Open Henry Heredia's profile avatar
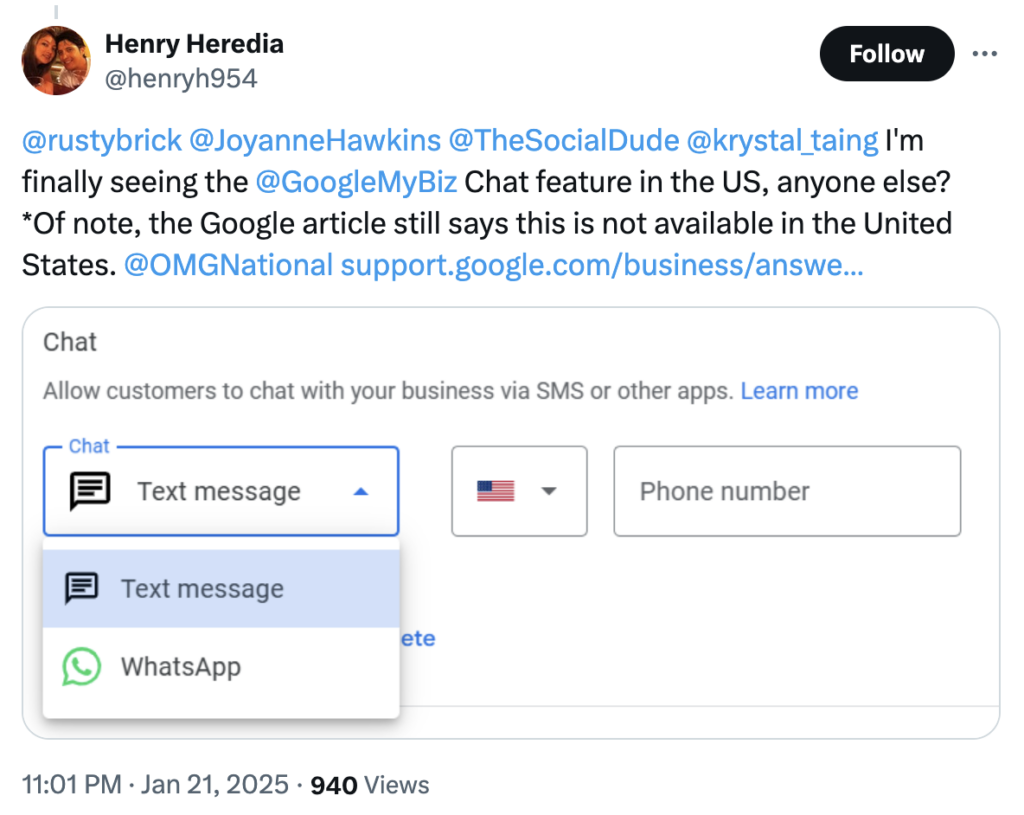This screenshot has height=815, width=1024. 57,61
